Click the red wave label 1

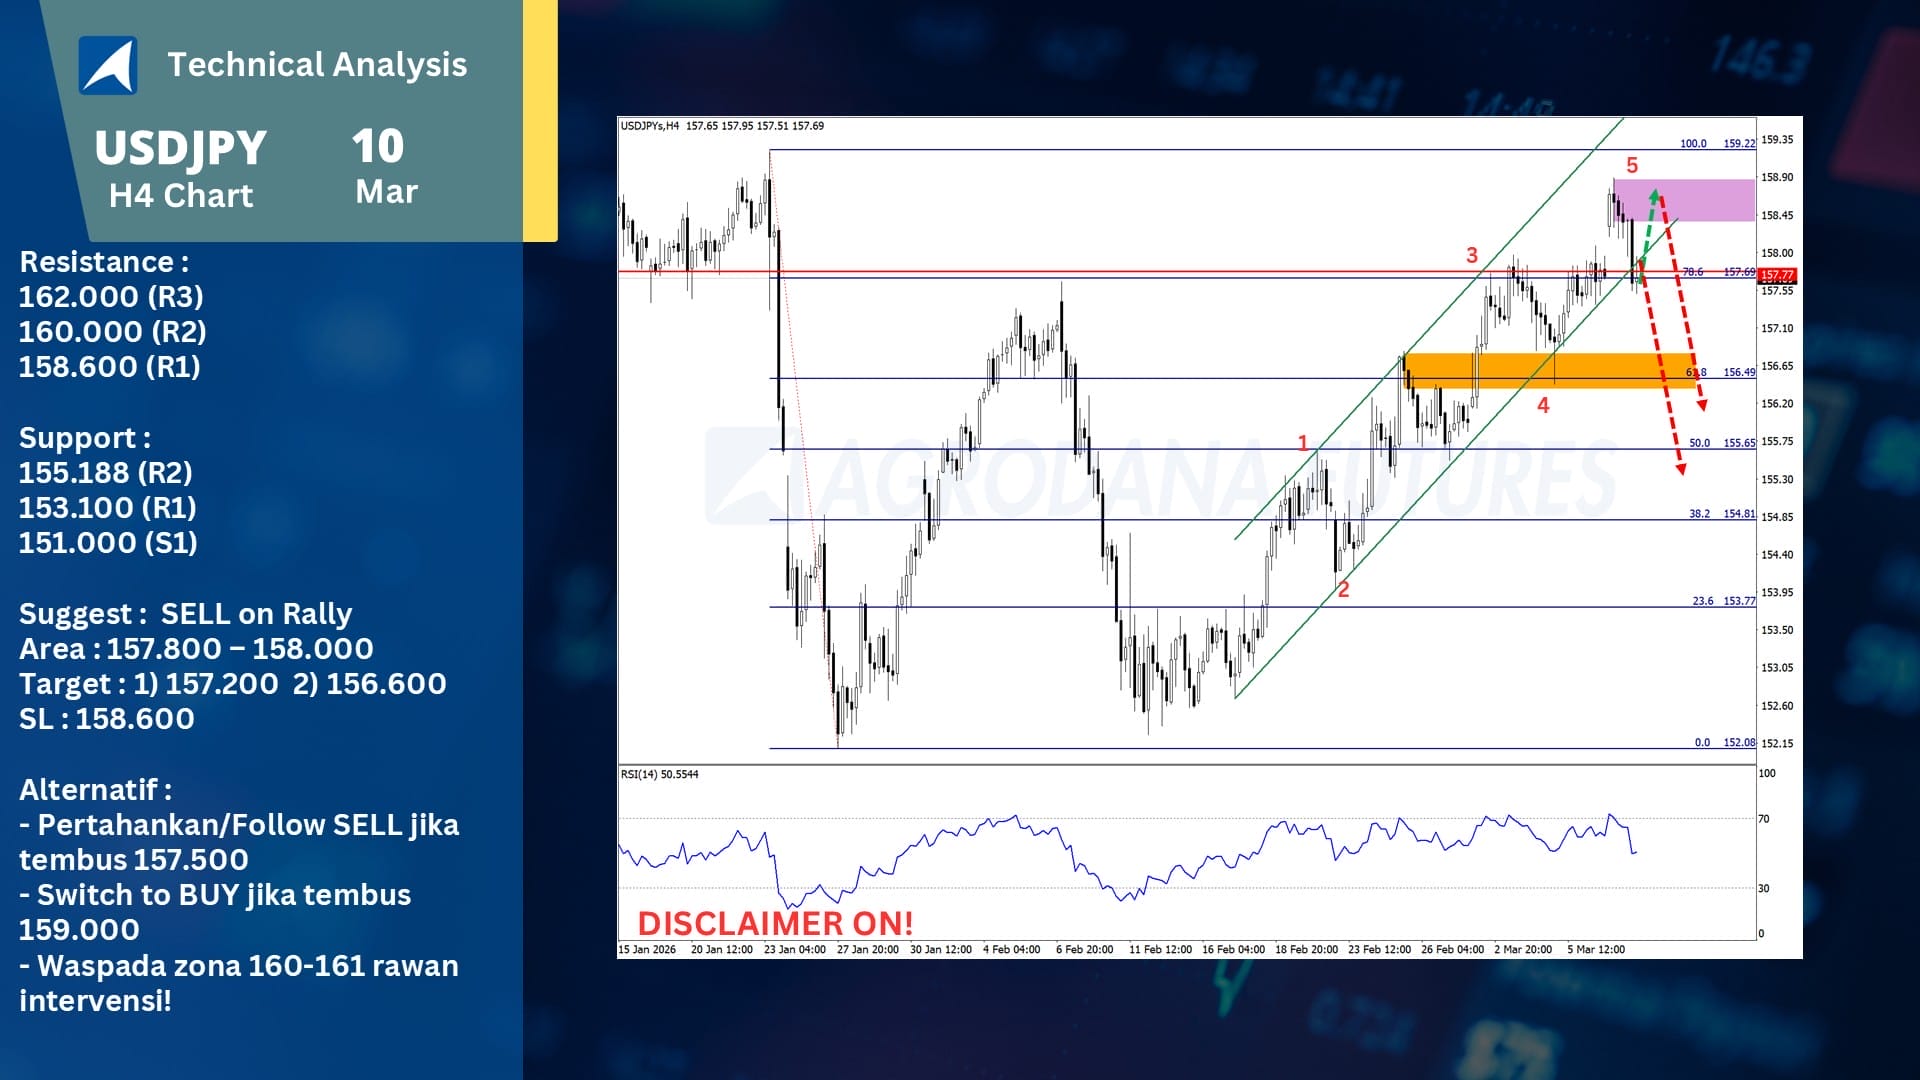click(1303, 442)
